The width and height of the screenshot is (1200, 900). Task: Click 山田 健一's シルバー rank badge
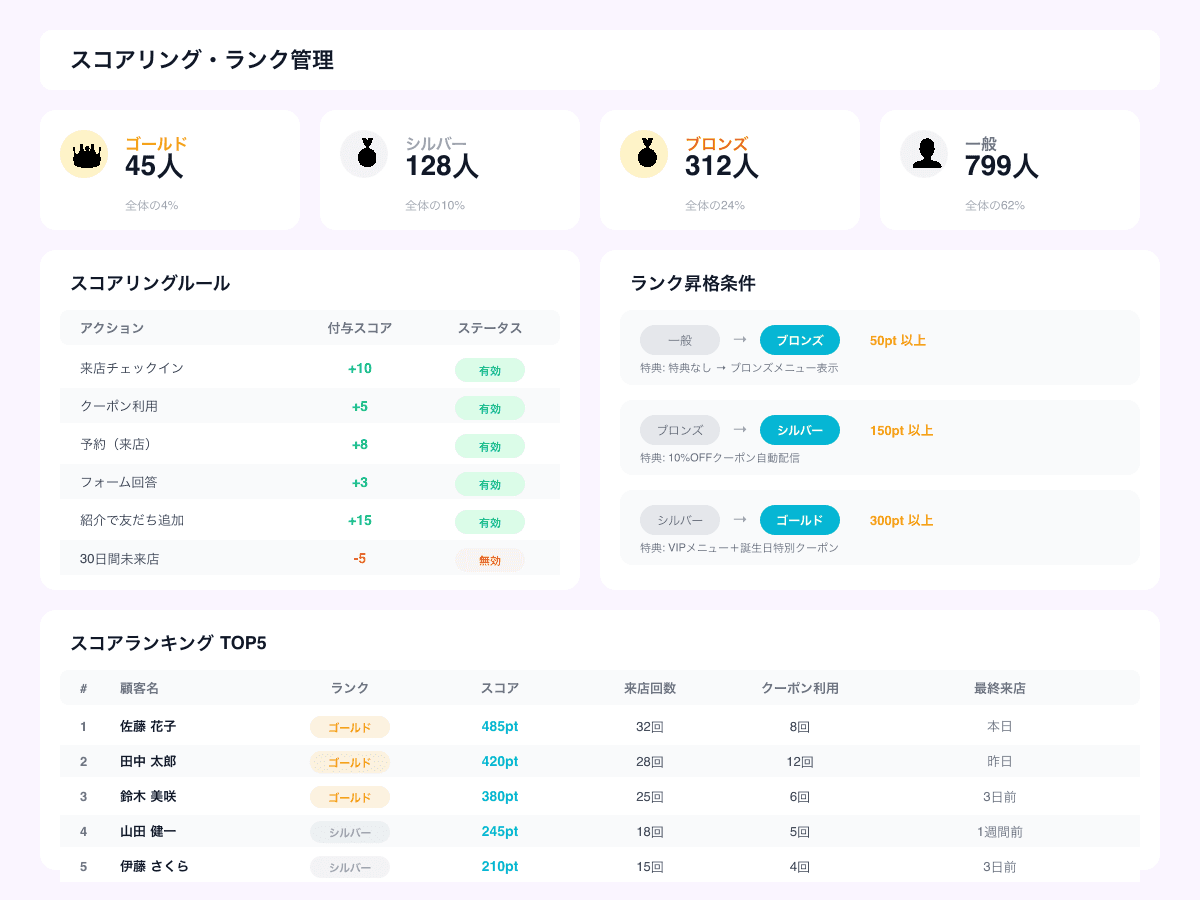pyautogui.click(x=350, y=832)
